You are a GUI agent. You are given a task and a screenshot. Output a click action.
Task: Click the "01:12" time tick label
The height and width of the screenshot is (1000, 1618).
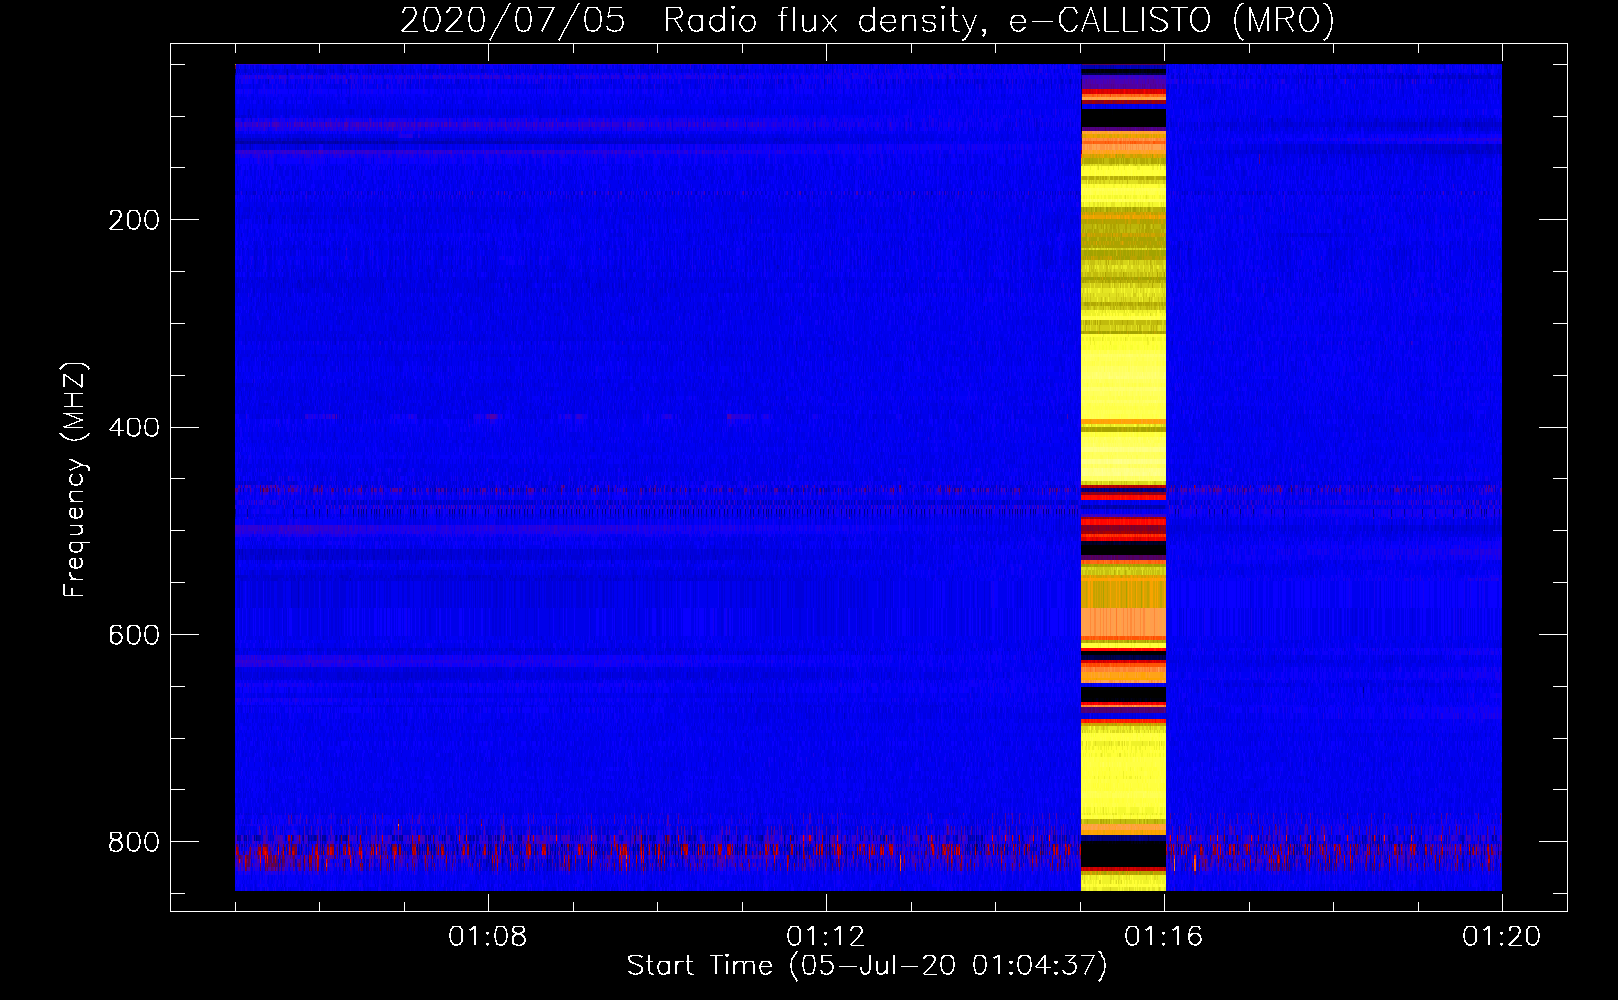pos(826,937)
